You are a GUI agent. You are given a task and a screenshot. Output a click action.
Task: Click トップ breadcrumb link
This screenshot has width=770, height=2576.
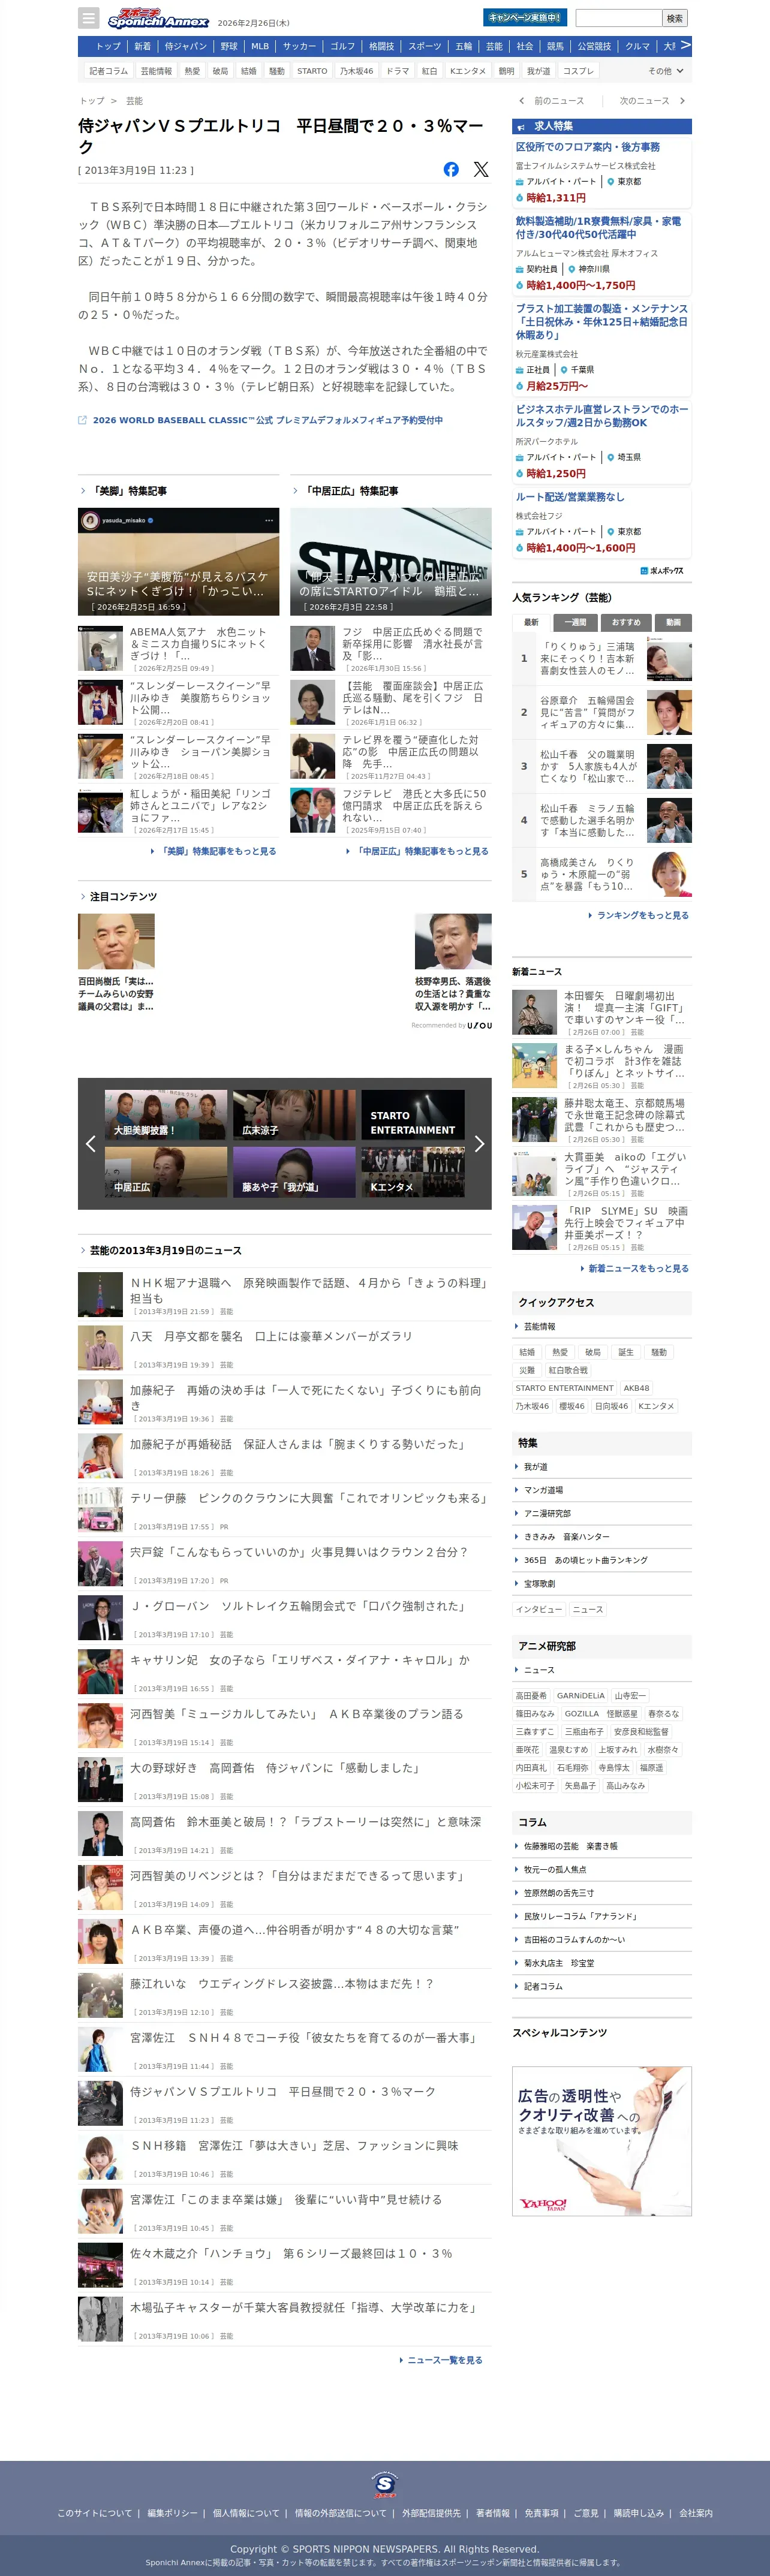point(92,101)
